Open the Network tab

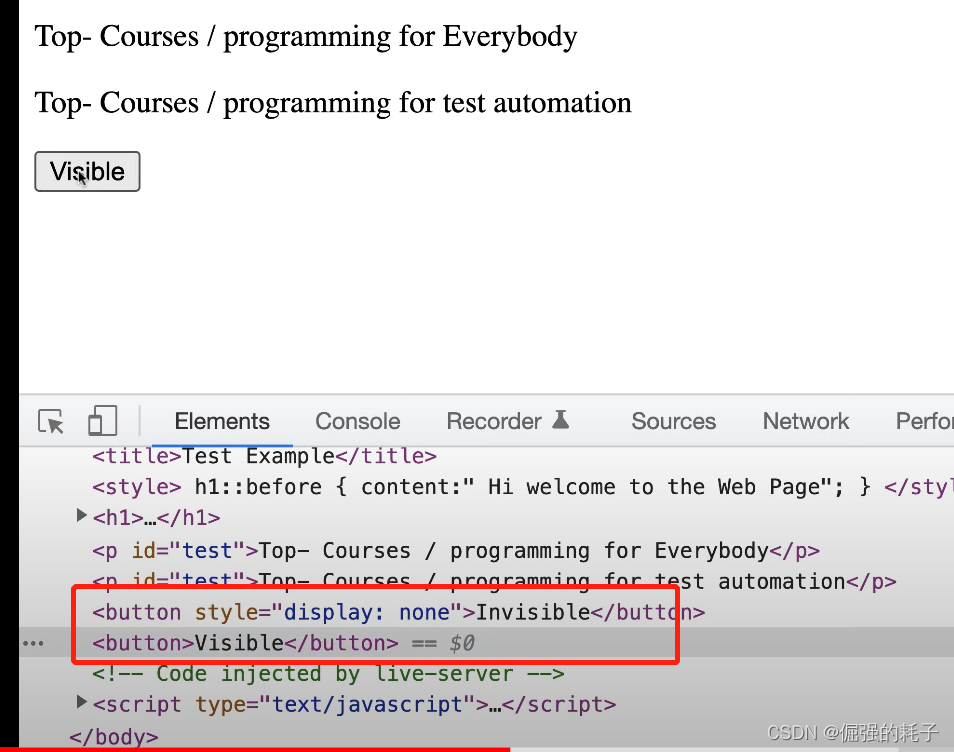[x=806, y=421]
